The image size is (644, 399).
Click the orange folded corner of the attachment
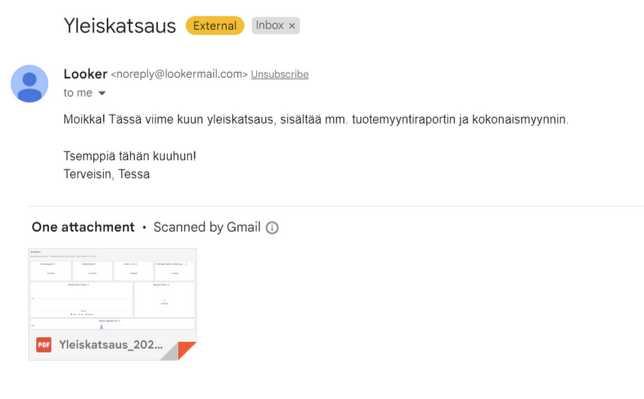pos(187,350)
